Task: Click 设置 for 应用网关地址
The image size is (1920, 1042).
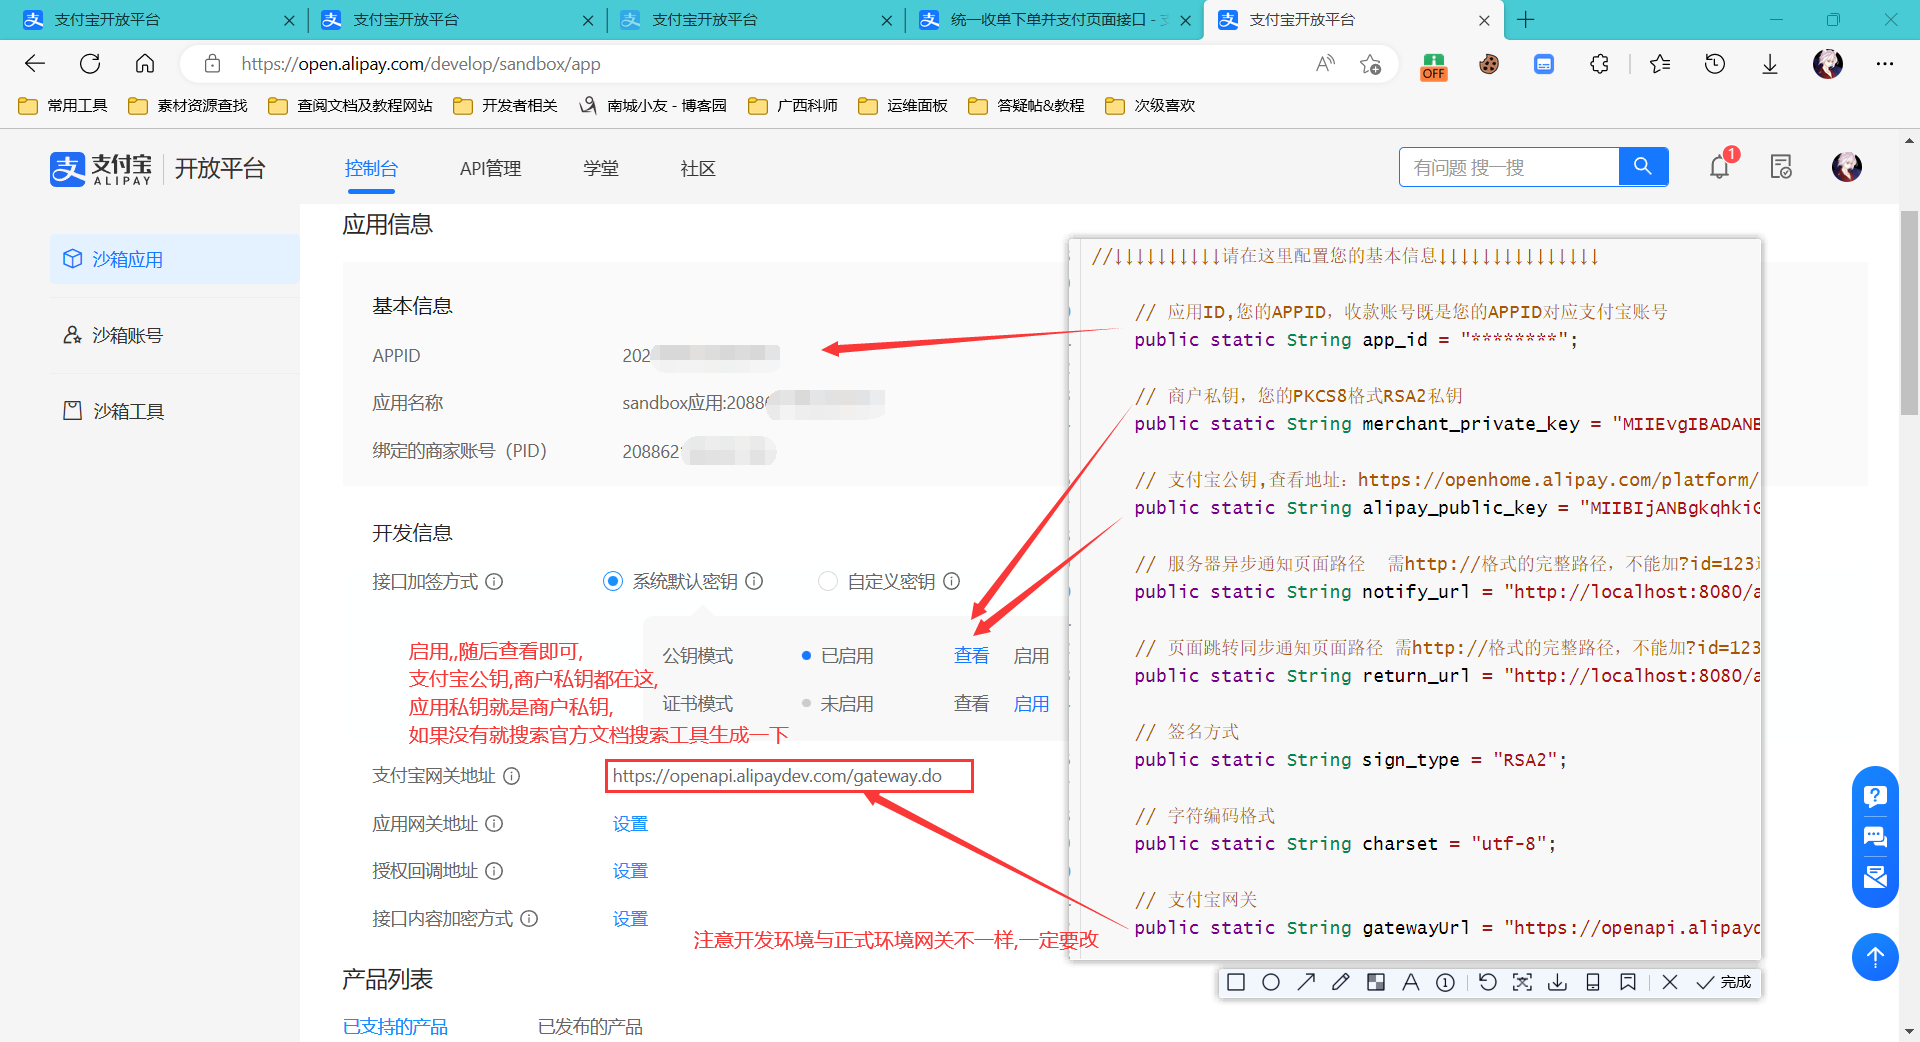Action: tap(630, 823)
